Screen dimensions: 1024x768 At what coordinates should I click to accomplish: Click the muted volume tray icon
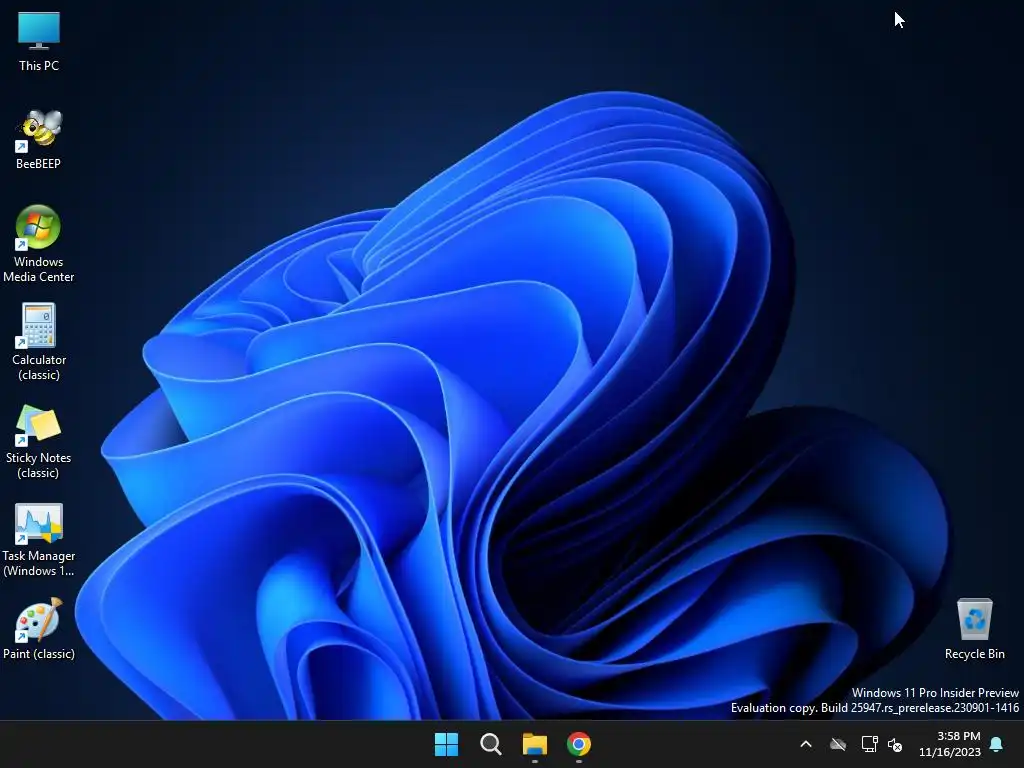pyautogui.click(x=895, y=744)
